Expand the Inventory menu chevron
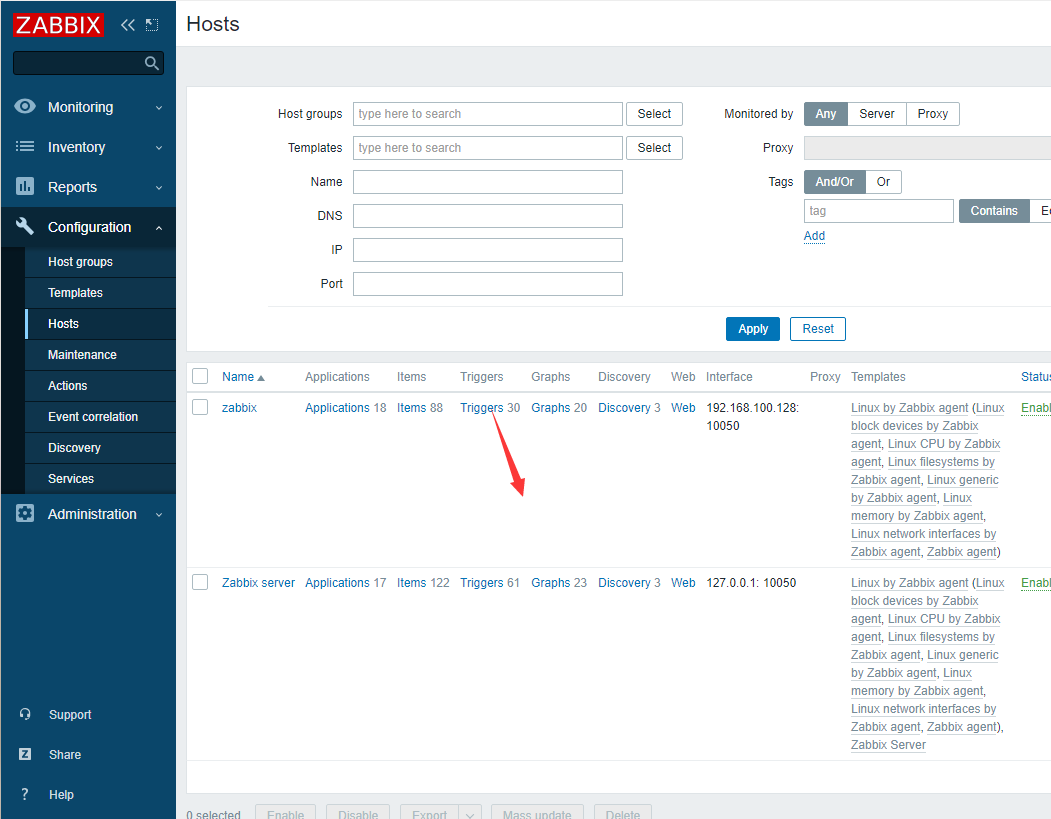This screenshot has width=1051, height=819. [159, 147]
